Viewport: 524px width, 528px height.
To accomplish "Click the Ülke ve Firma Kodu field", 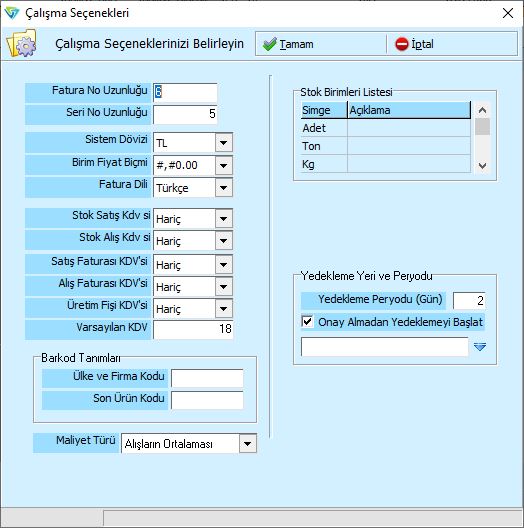I will click(207, 378).
